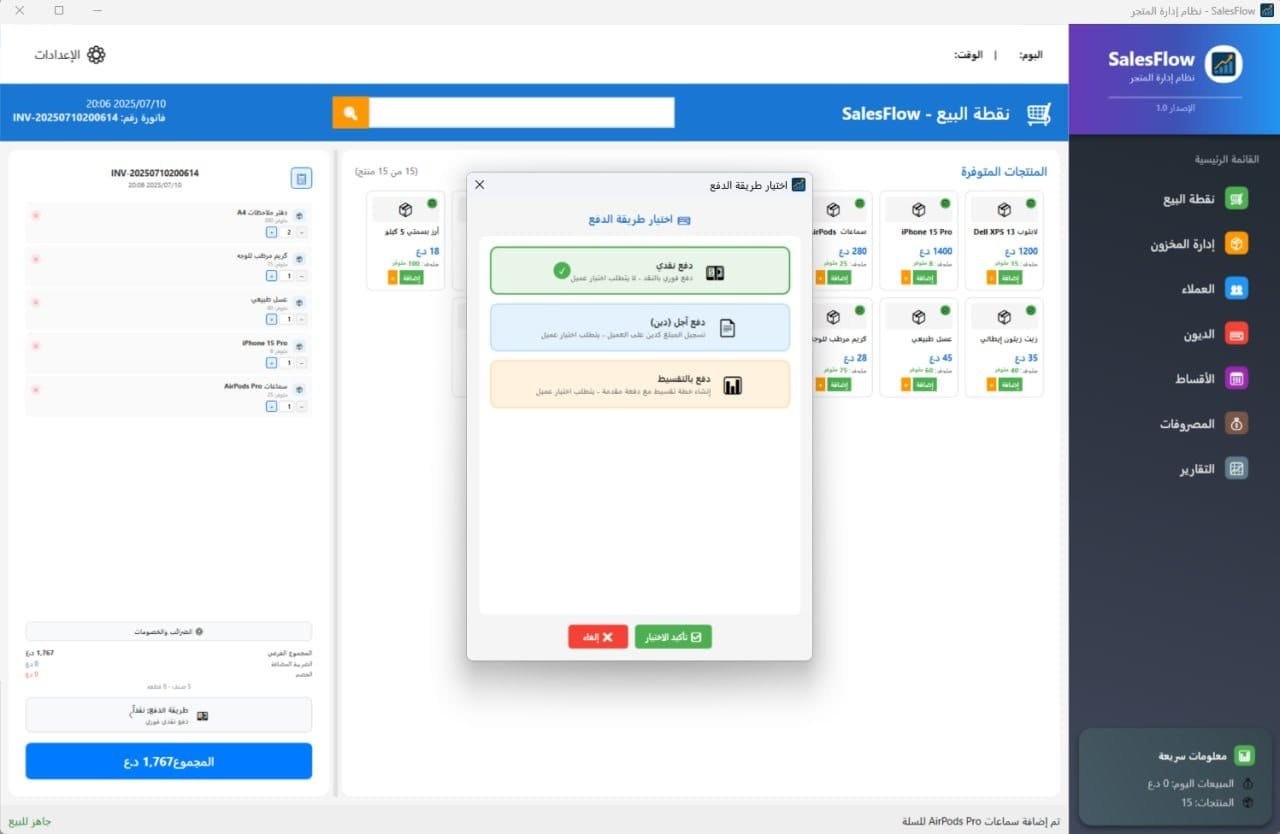
Task: Increase the iPhone 15 Pro cart quantity
Action: point(271,363)
